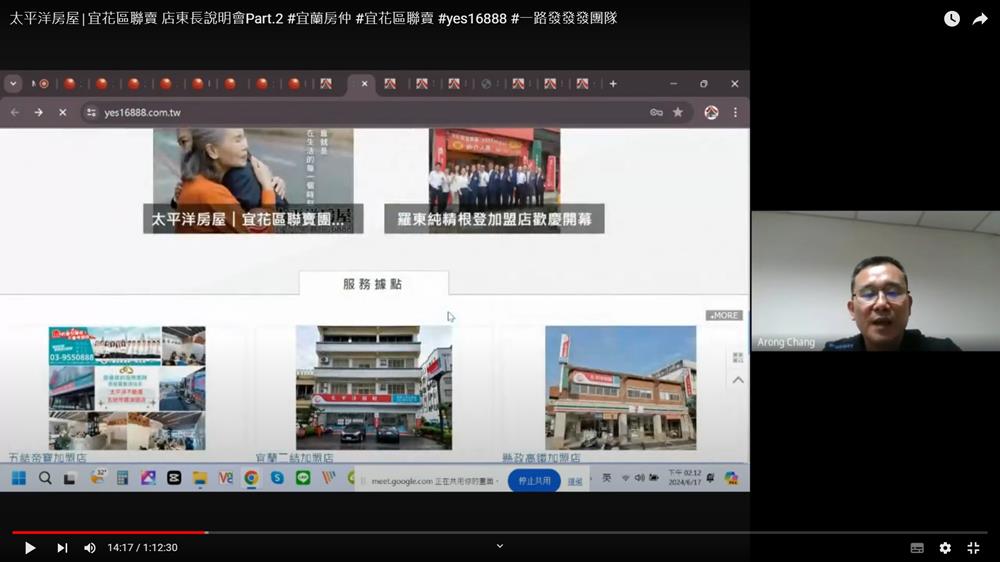Expand more videos chevron below the timeline
Image resolution: width=1000 pixels, height=562 pixels.
tap(500, 546)
